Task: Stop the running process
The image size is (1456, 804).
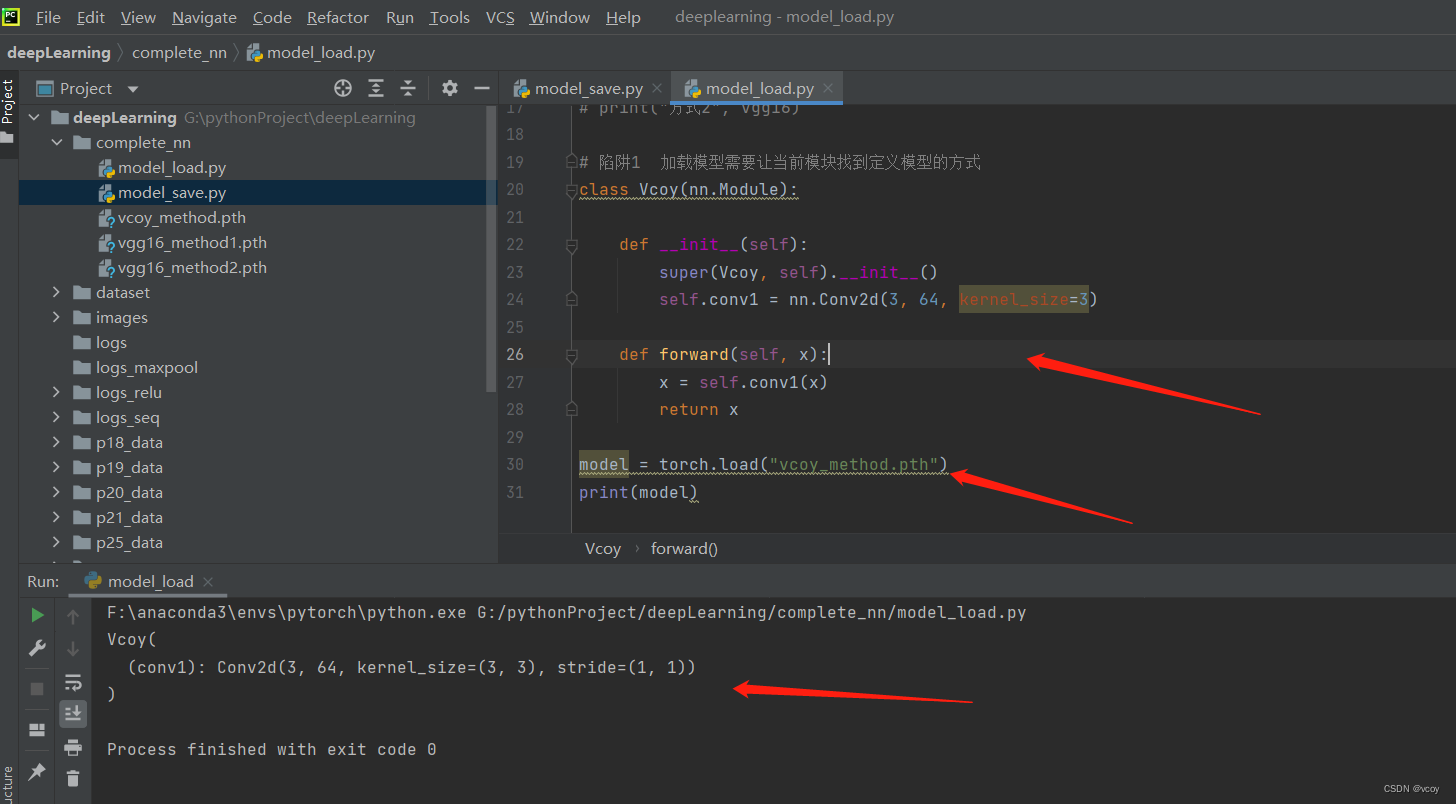Action: [37, 689]
